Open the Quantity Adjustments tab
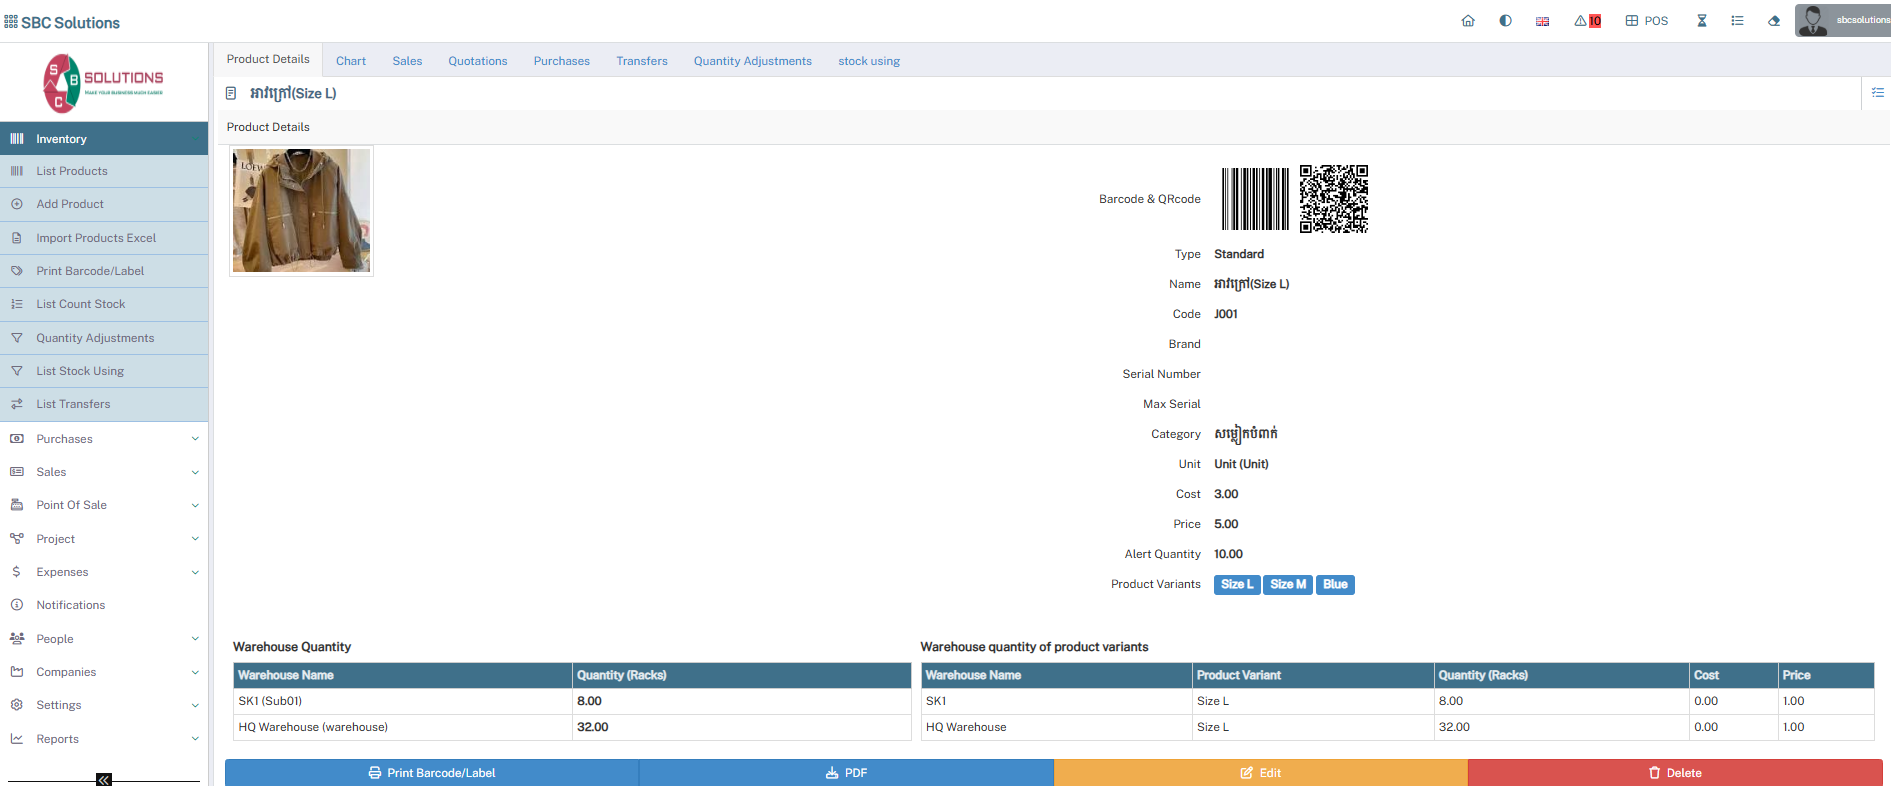Viewport: 1891px width, 786px height. click(752, 61)
